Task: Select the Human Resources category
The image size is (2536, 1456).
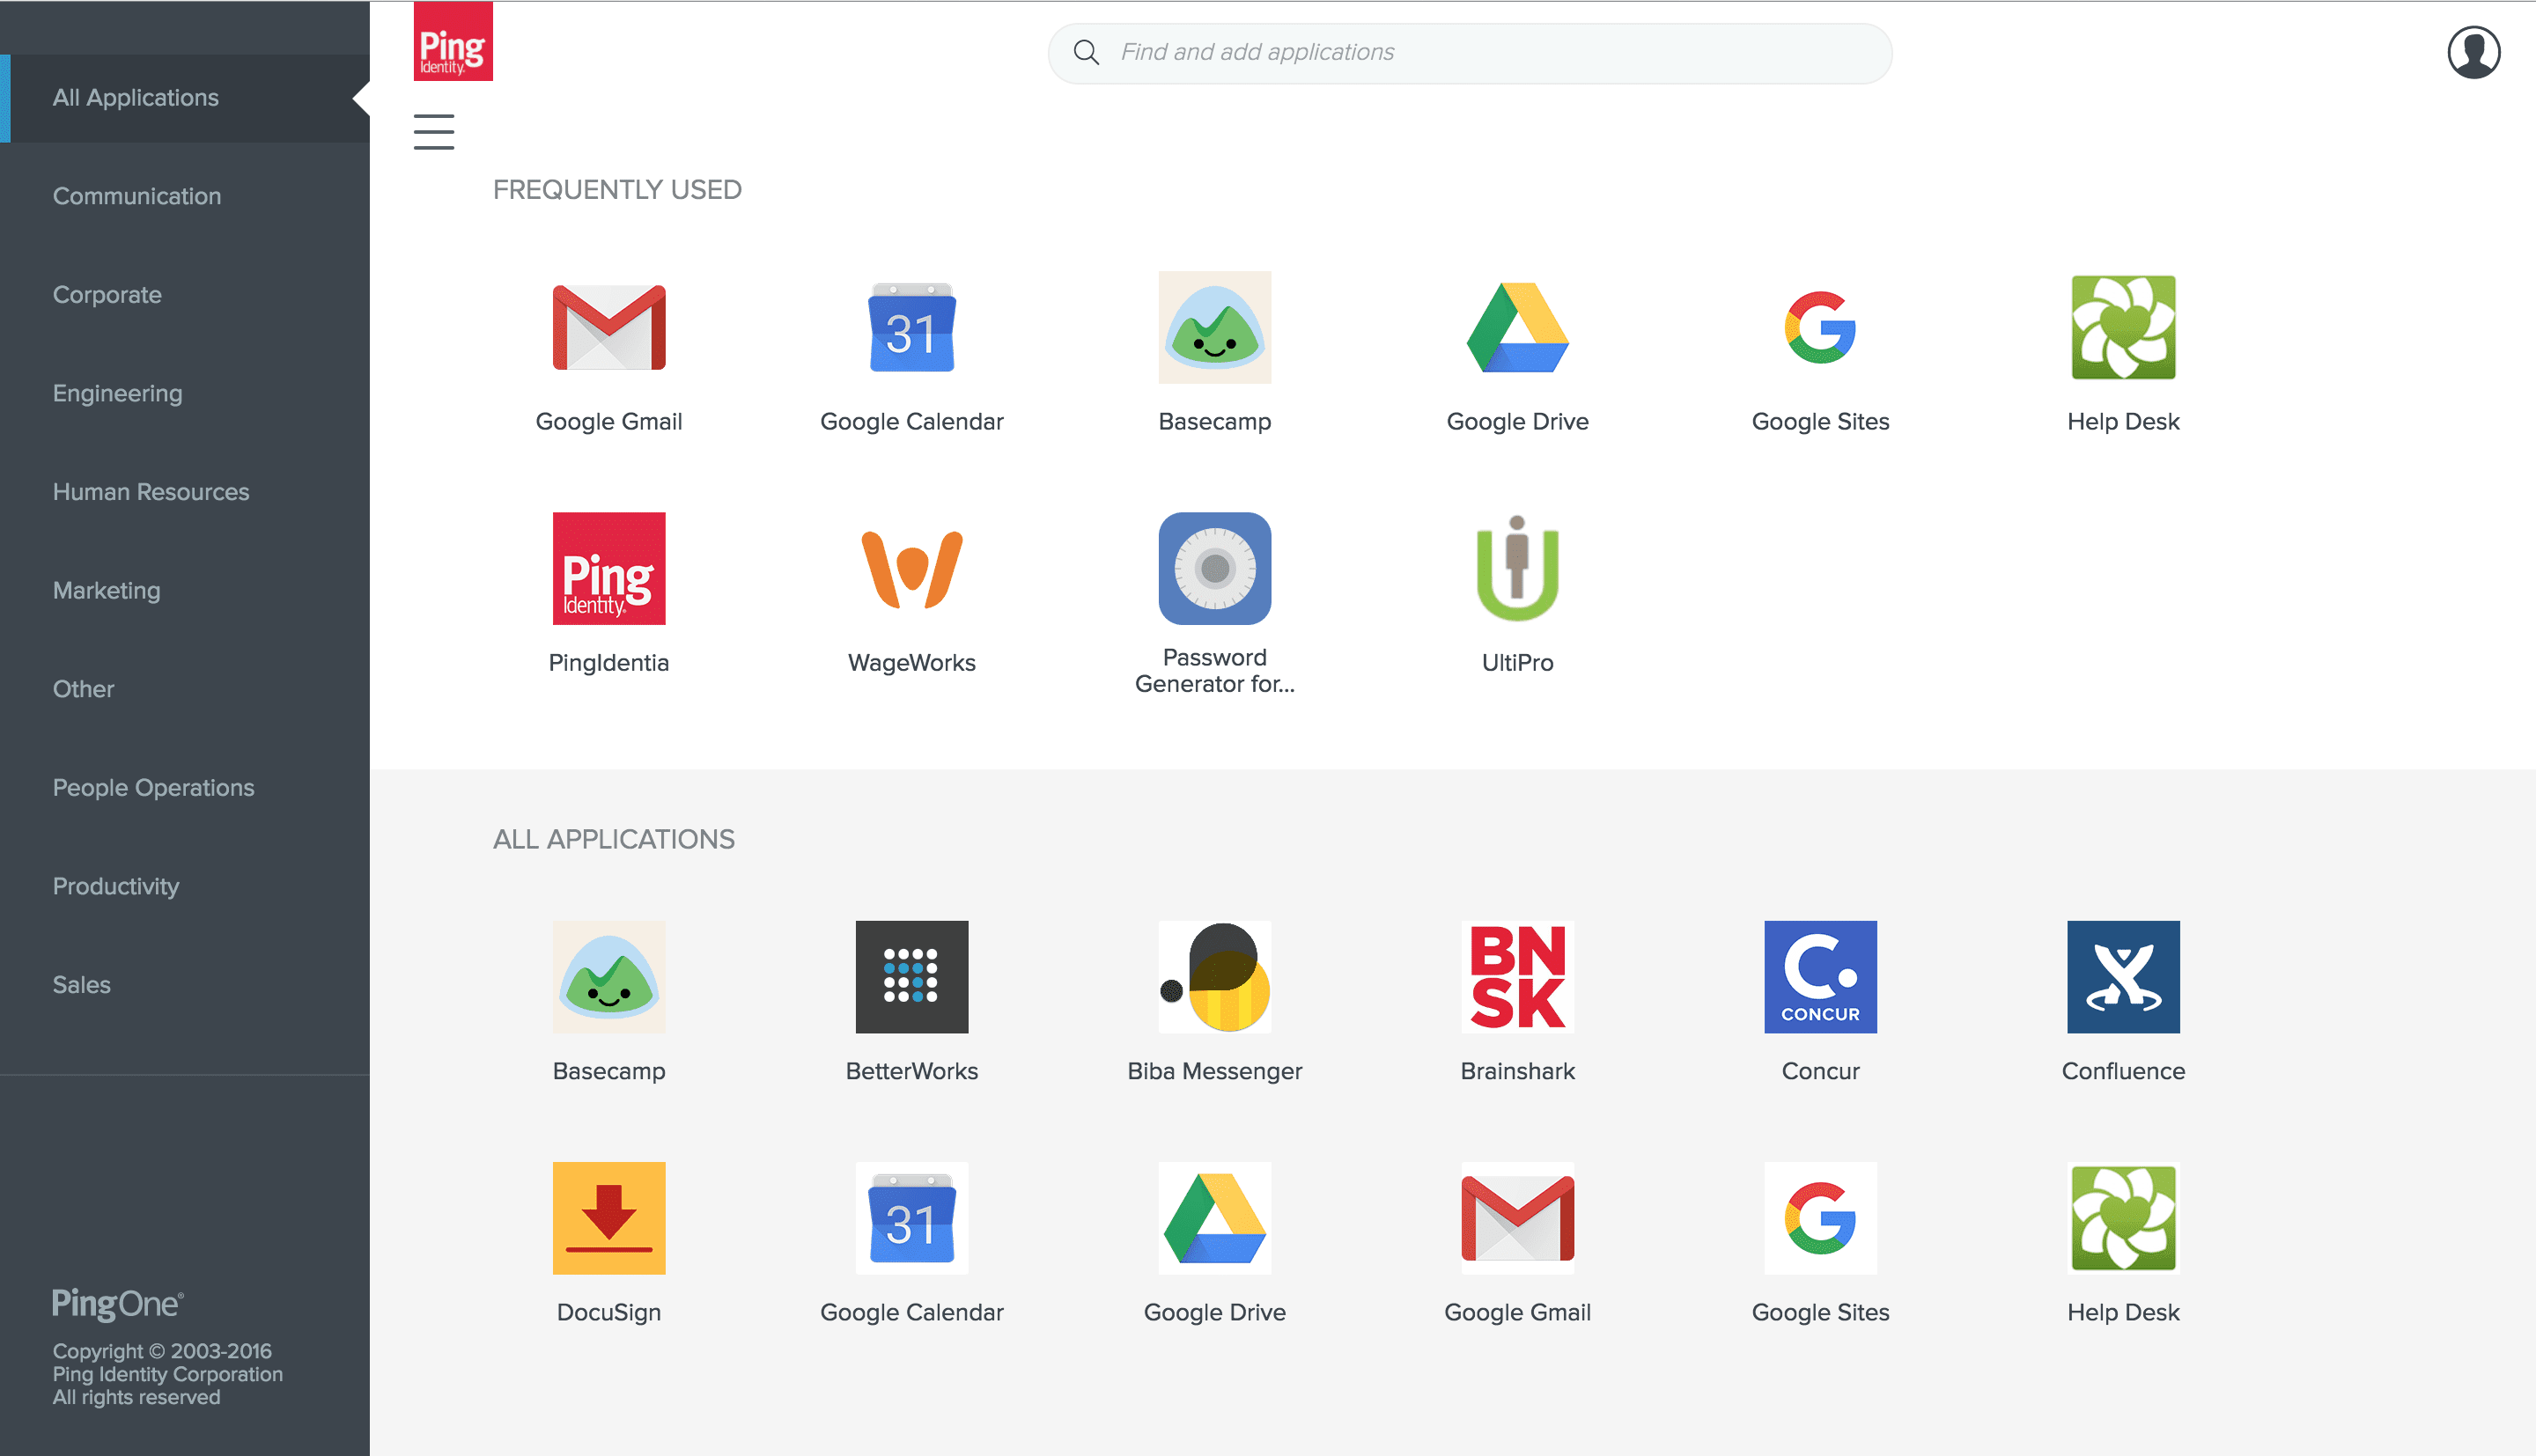Action: 185,492
